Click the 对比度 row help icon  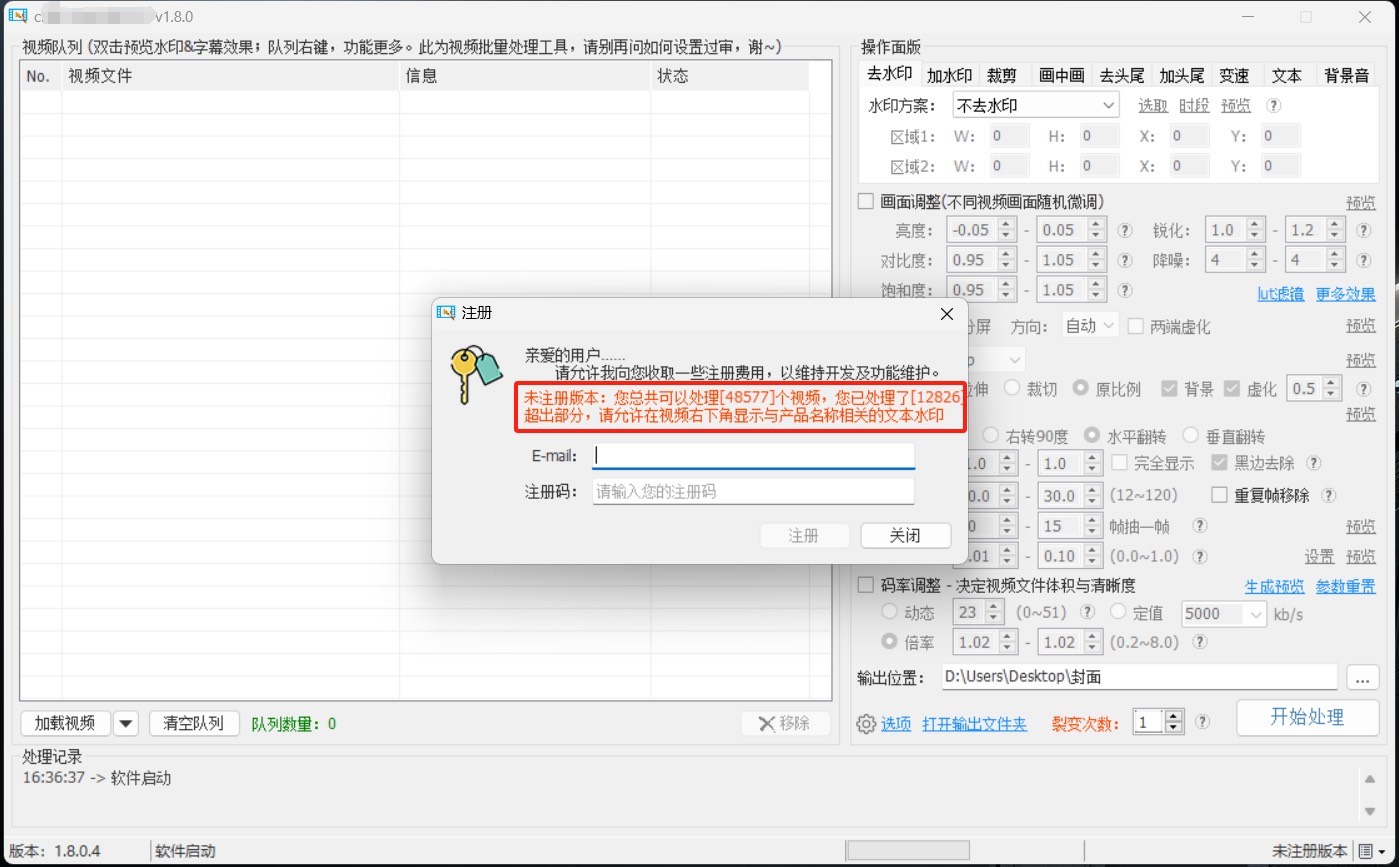[1124, 260]
